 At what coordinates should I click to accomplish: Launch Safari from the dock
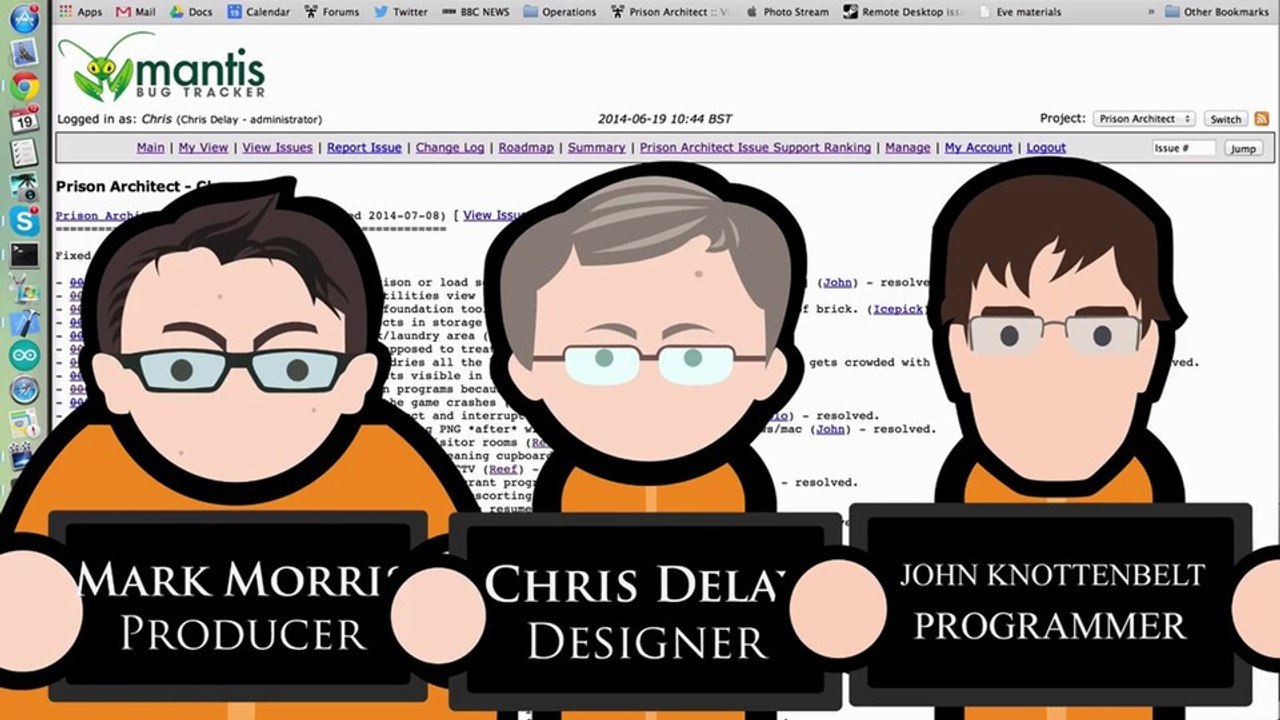pyautogui.click(x=24, y=389)
